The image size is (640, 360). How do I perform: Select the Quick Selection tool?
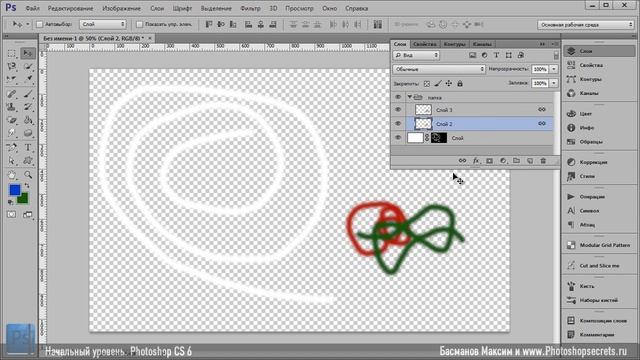(x=28, y=66)
